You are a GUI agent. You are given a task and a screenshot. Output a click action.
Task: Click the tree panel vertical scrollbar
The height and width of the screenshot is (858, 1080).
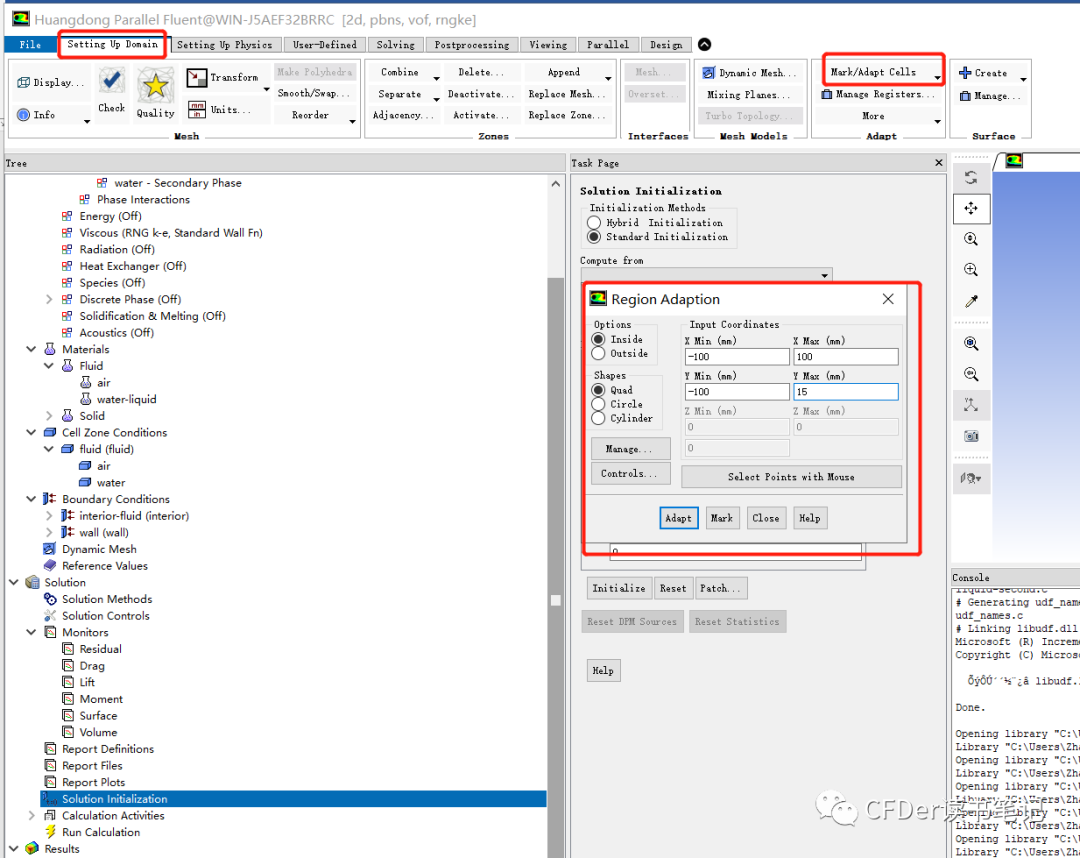[x=556, y=516]
